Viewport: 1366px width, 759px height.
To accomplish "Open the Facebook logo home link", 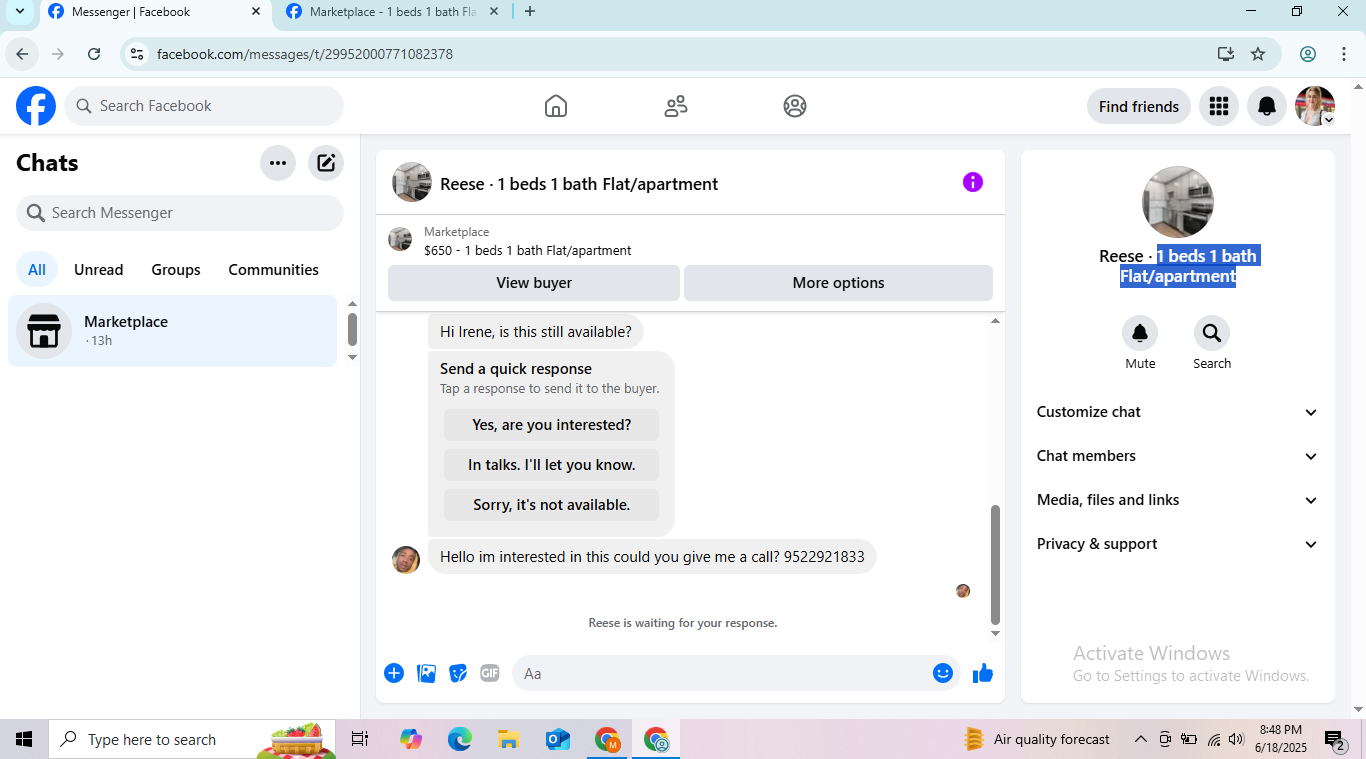I will click(x=36, y=106).
